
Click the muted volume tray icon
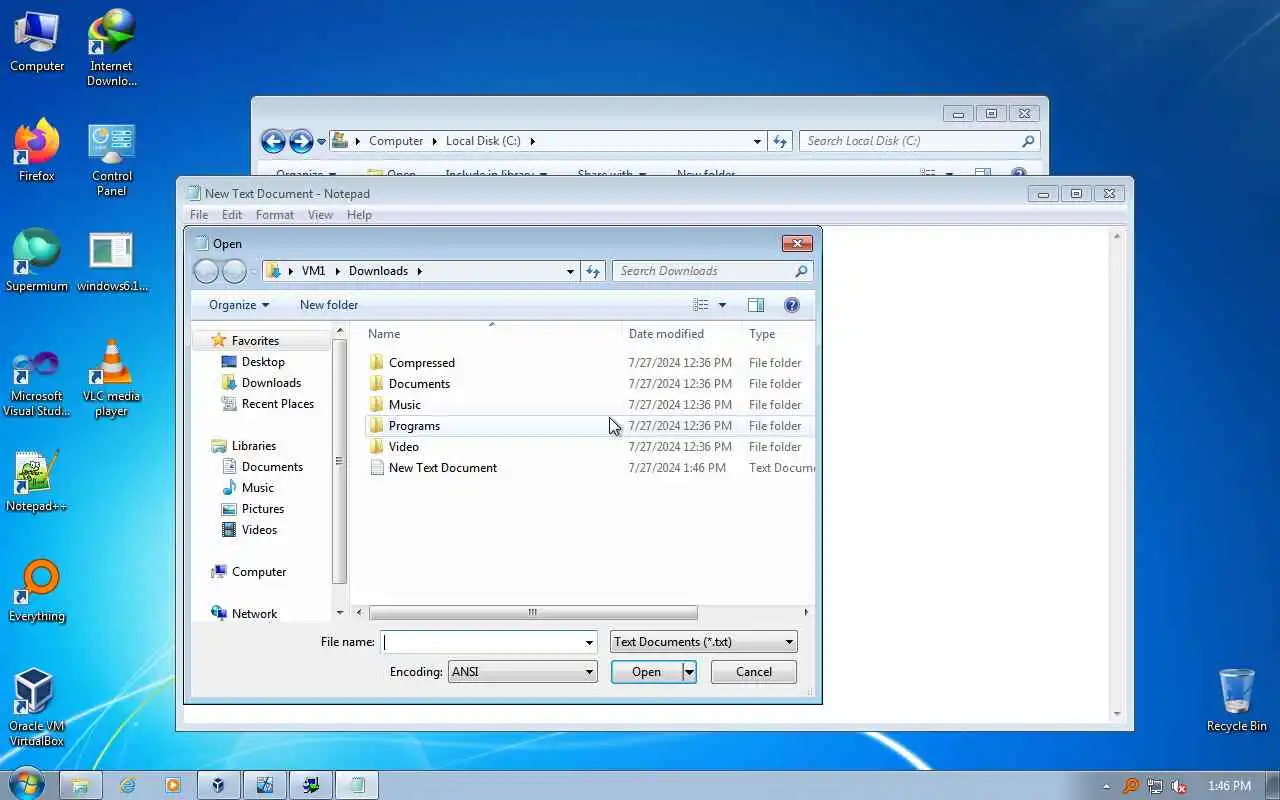click(x=1179, y=786)
